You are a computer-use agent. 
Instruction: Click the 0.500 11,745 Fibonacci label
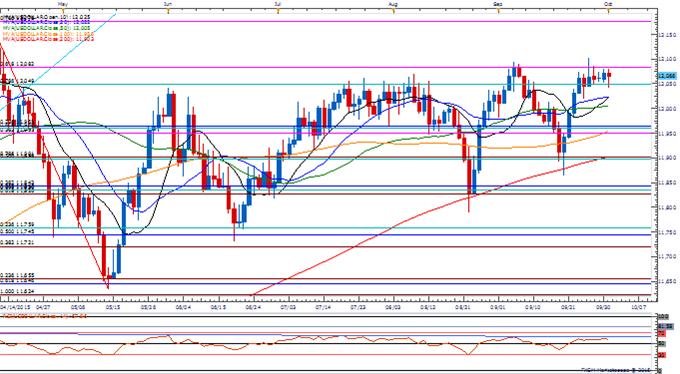point(17,231)
